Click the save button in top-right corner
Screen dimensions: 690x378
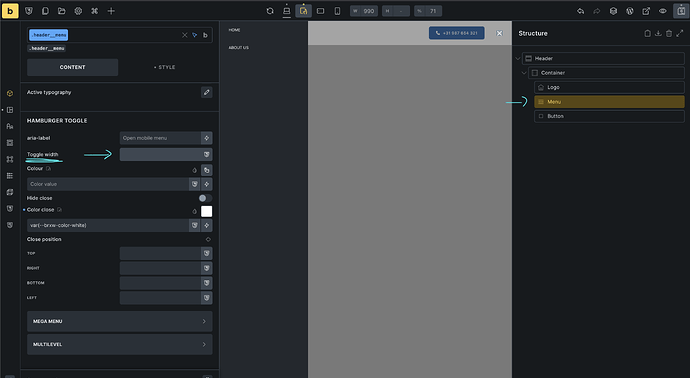point(681,11)
